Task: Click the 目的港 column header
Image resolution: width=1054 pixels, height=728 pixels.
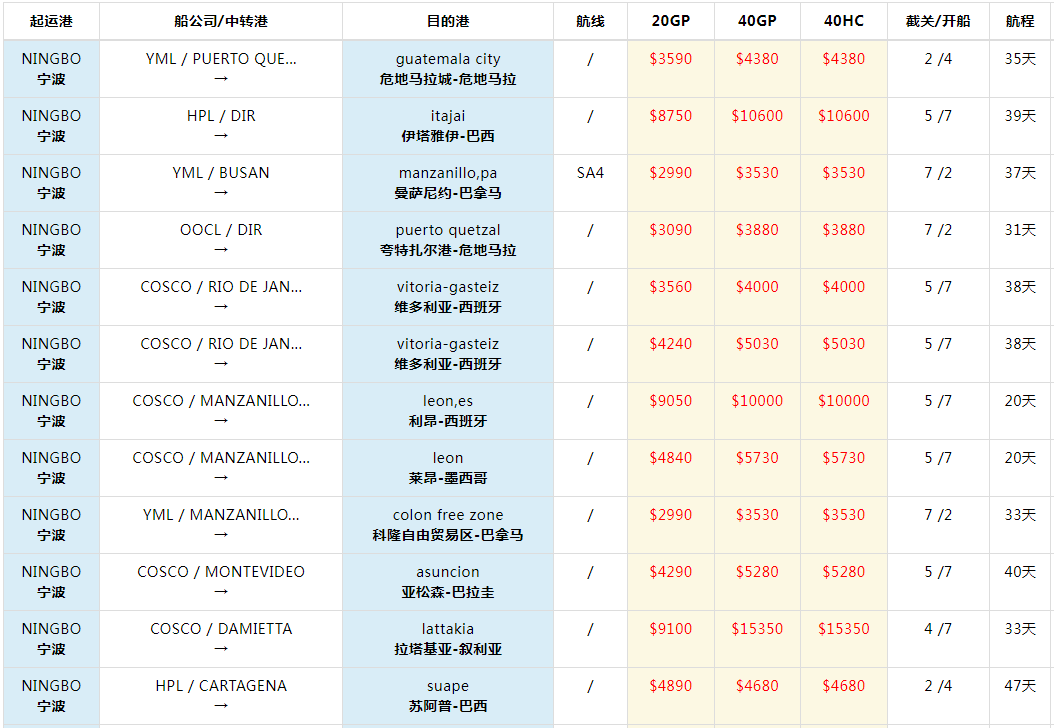Action: (x=447, y=21)
